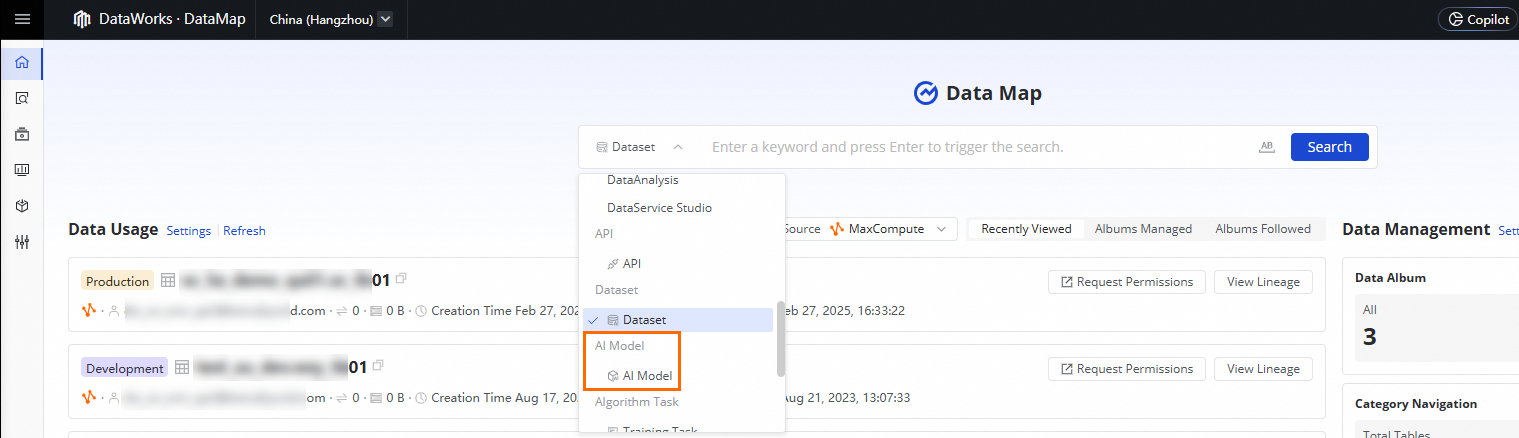
Task: Switch to Recently Viewed tab
Action: [1026, 229]
